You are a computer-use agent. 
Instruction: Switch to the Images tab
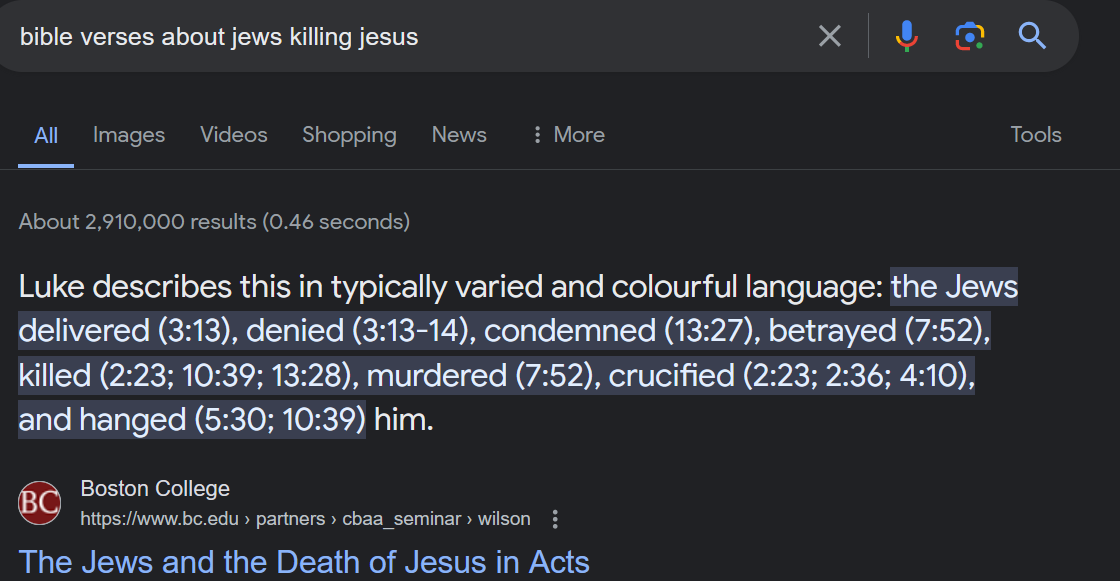[x=129, y=135]
